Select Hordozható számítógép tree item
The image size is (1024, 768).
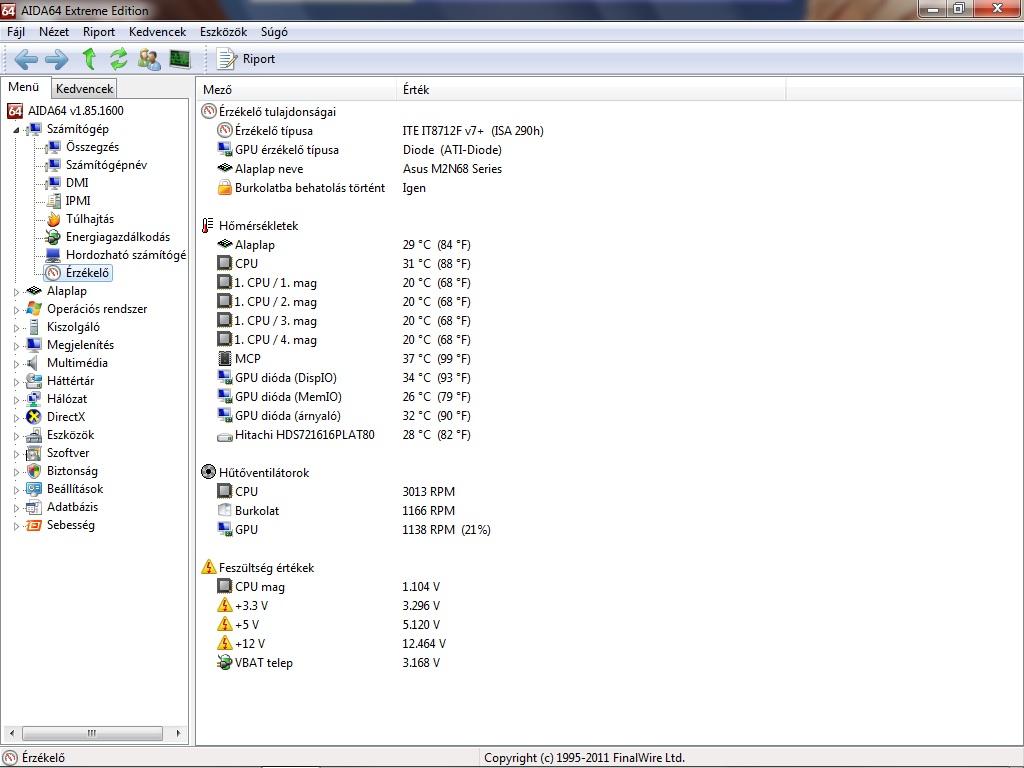pyautogui.click(x=125, y=255)
